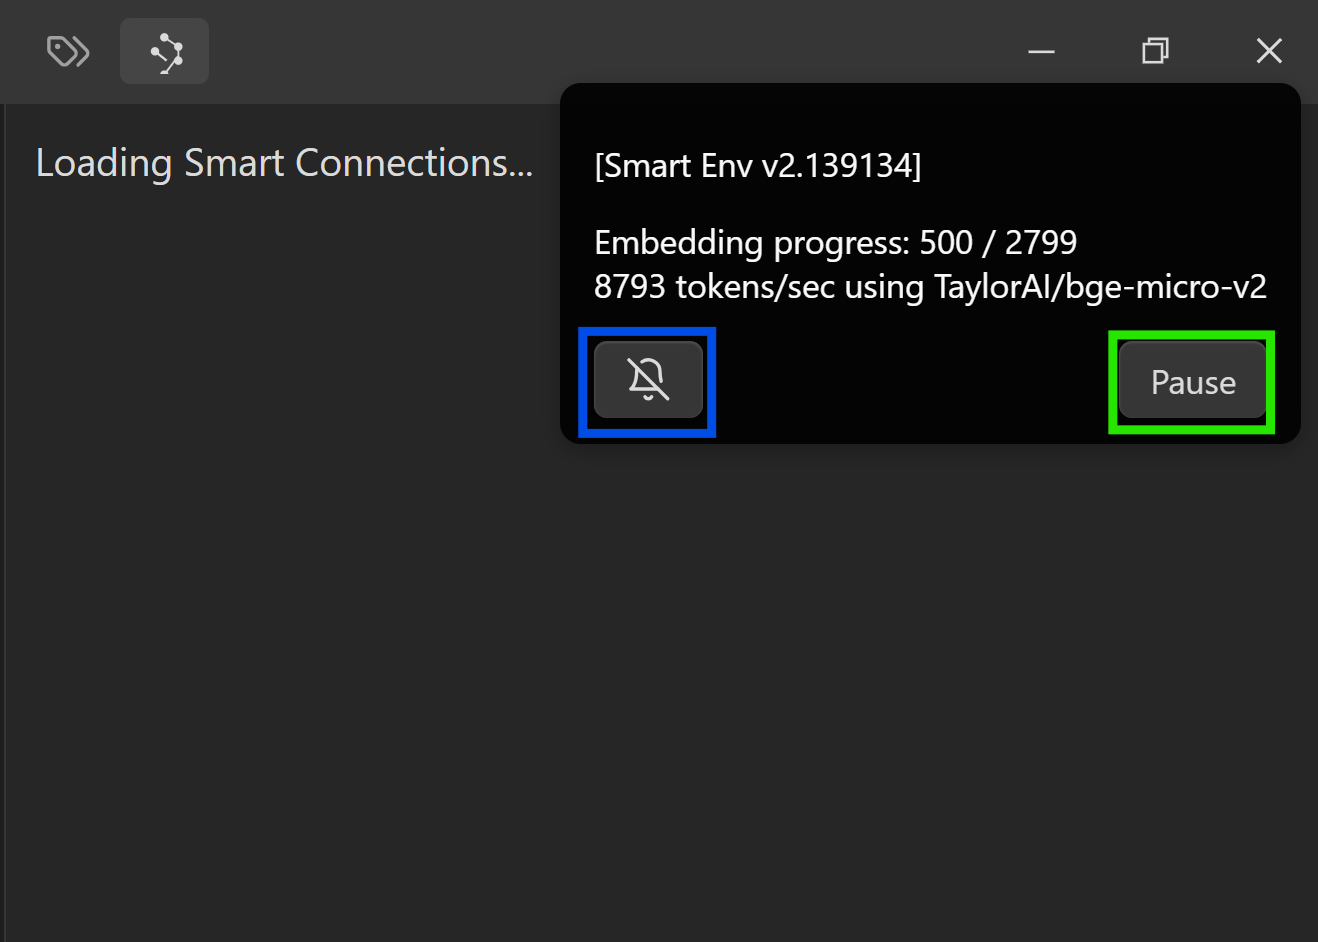Image resolution: width=1318 pixels, height=942 pixels.
Task: Click the 8793 tokens rate number
Action: tap(629, 287)
